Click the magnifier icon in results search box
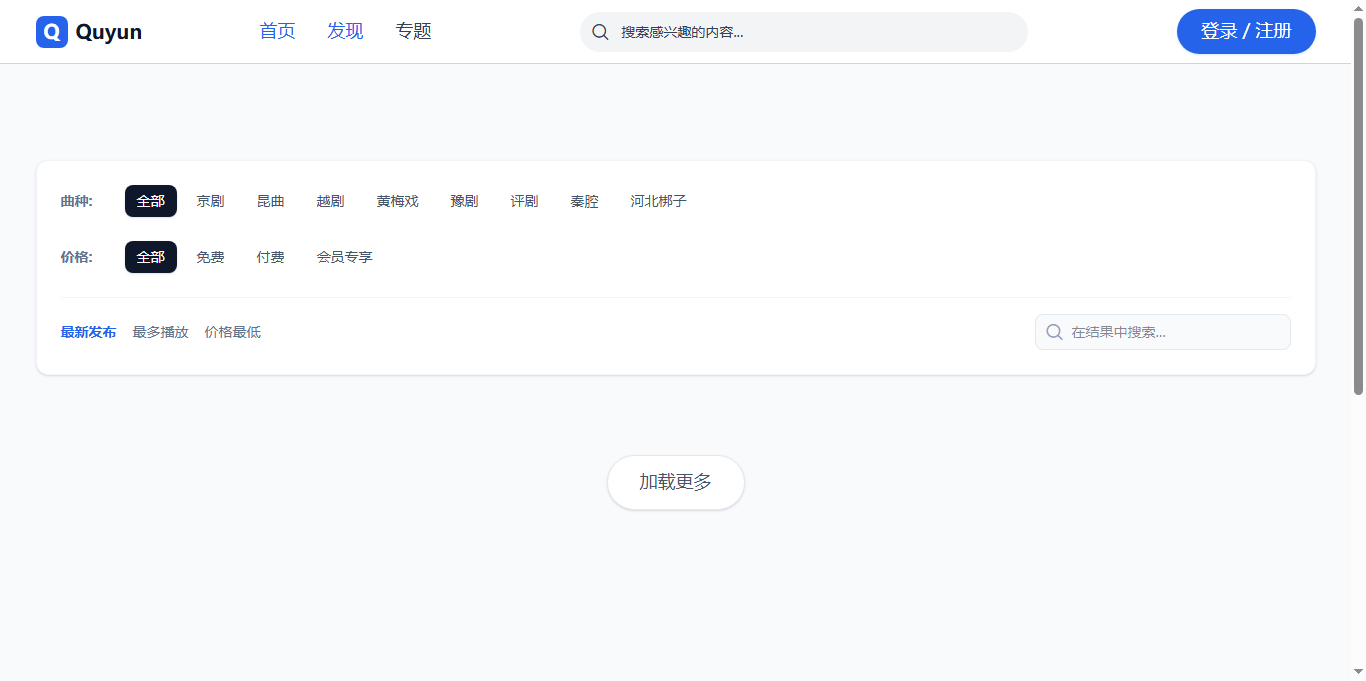This screenshot has height=681, width=1366. 1054,332
